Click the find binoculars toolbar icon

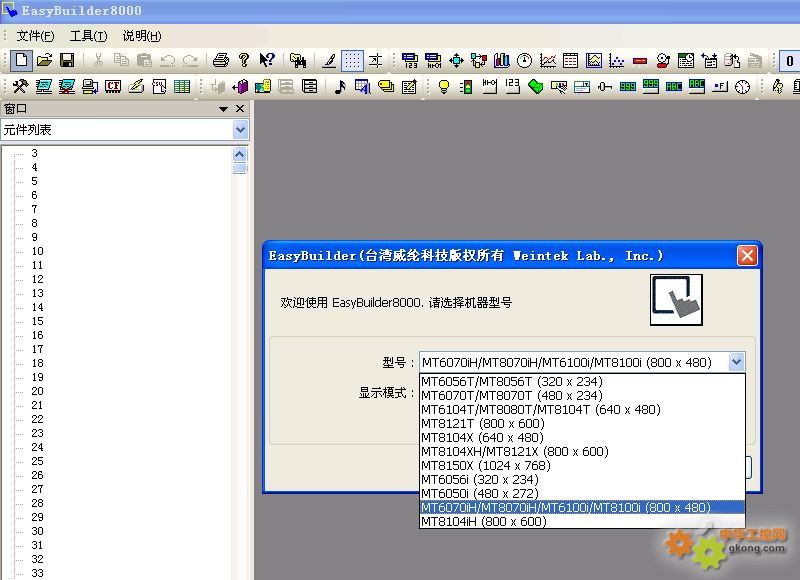click(x=298, y=61)
